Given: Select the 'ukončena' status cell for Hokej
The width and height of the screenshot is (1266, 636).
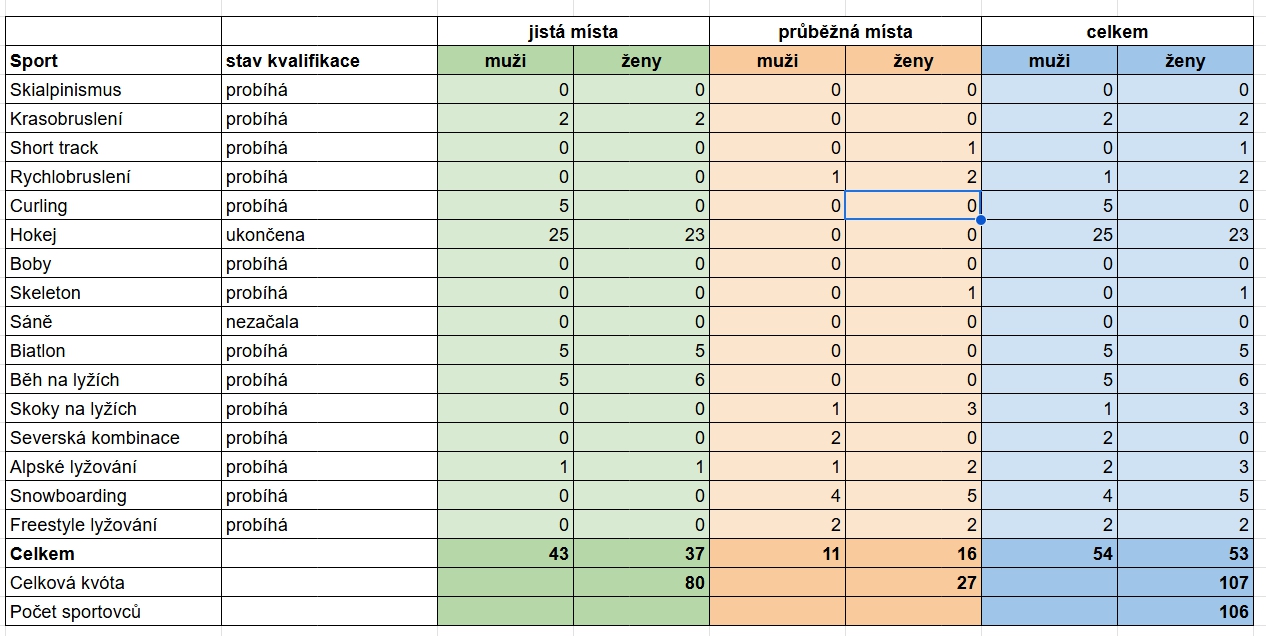Looking at the screenshot, I should 329,235.
